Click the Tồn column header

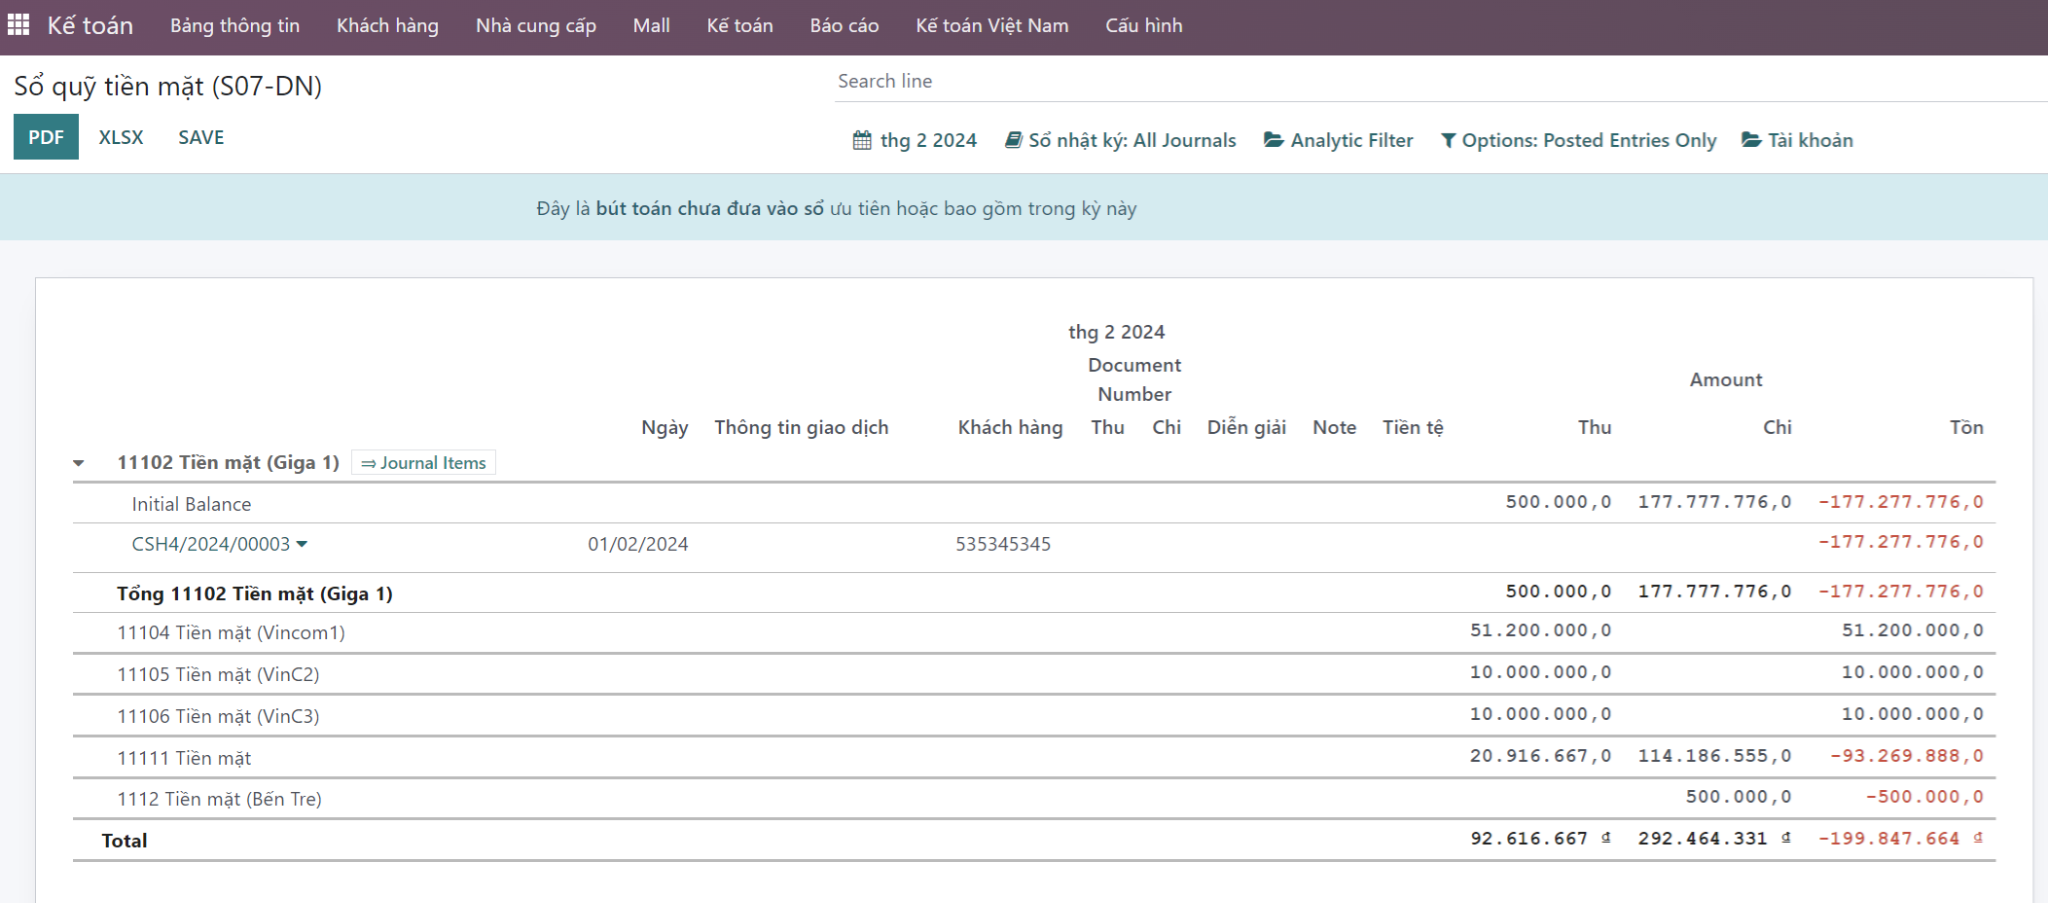(1966, 427)
